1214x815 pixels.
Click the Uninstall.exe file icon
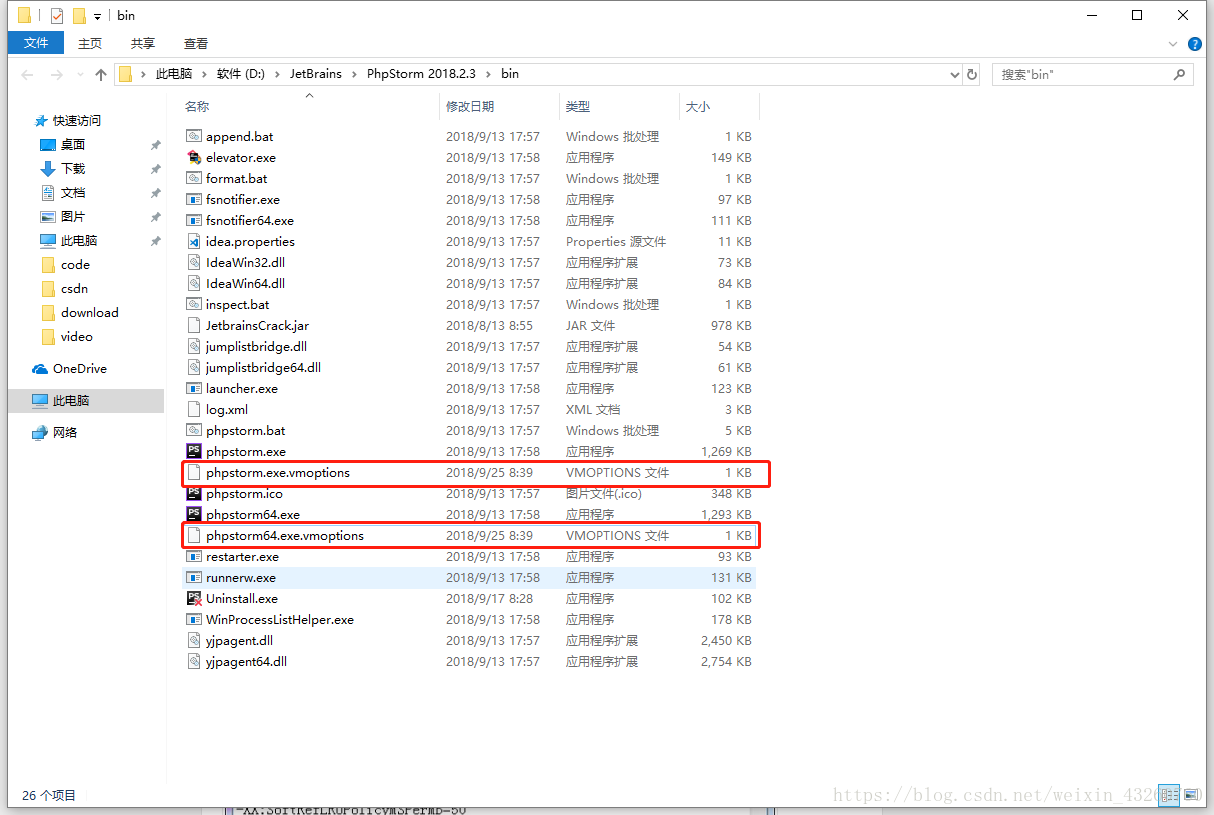coord(195,598)
